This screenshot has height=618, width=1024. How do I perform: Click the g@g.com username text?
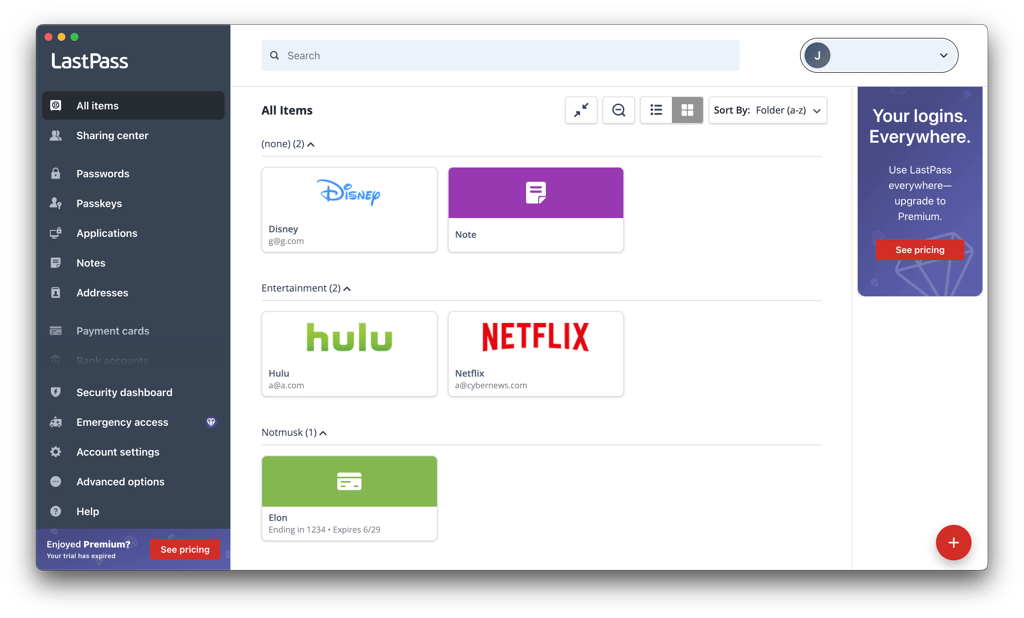click(x=286, y=241)
